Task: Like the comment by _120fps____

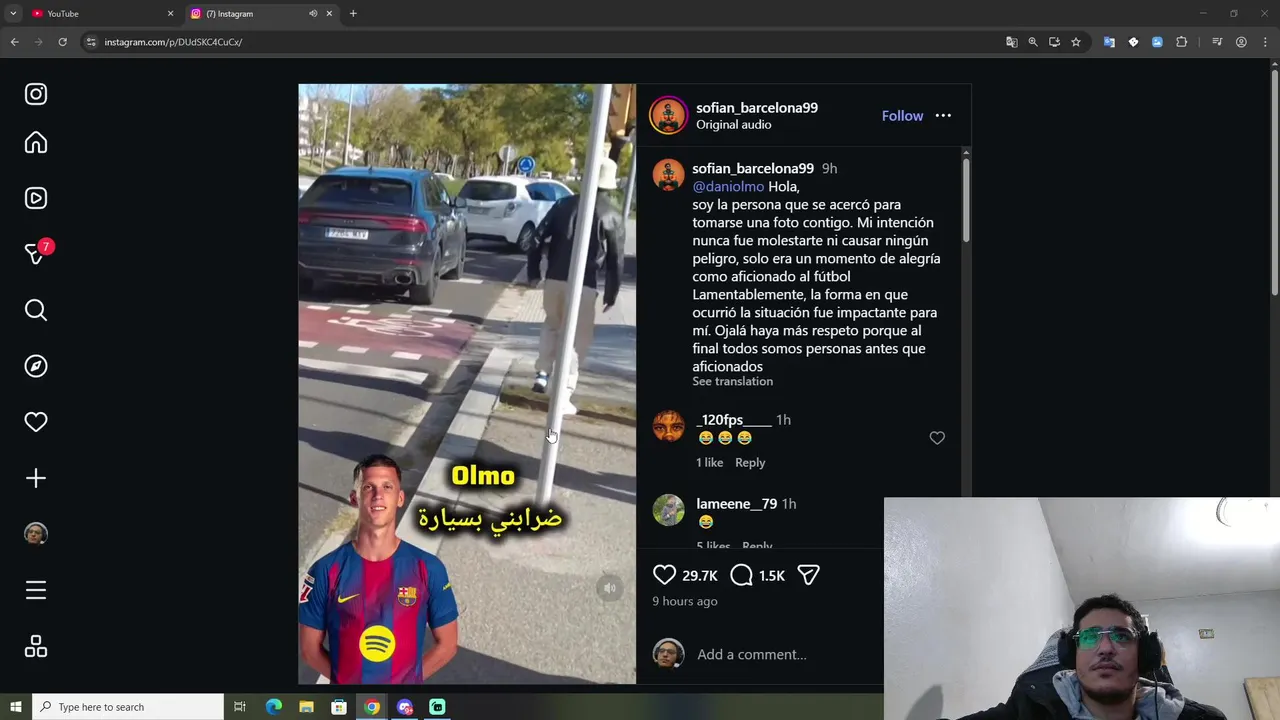Action: (937, 438)
